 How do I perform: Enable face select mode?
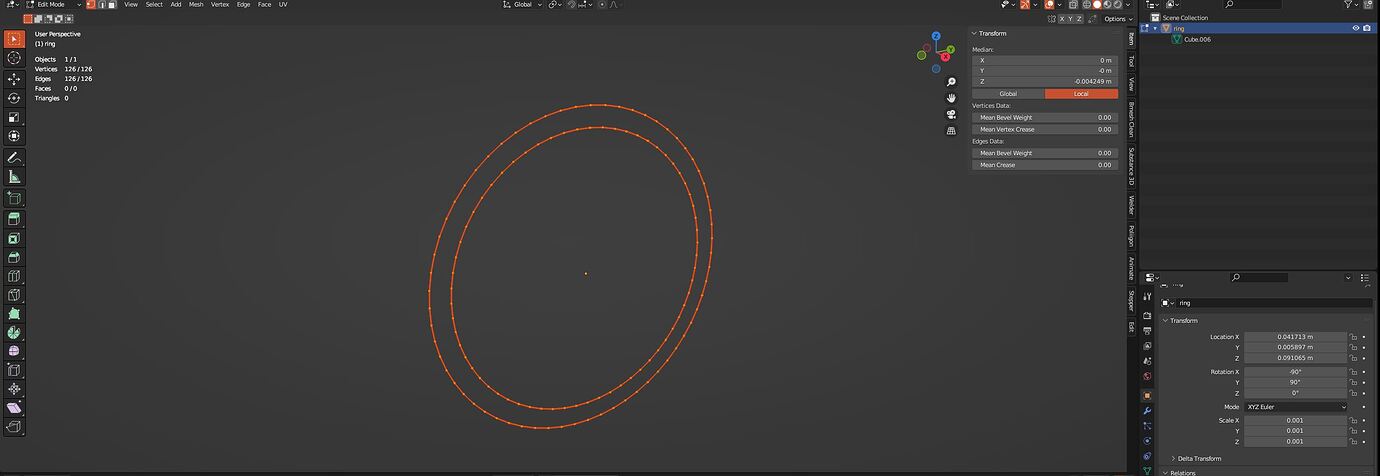(x=111, y=5)
